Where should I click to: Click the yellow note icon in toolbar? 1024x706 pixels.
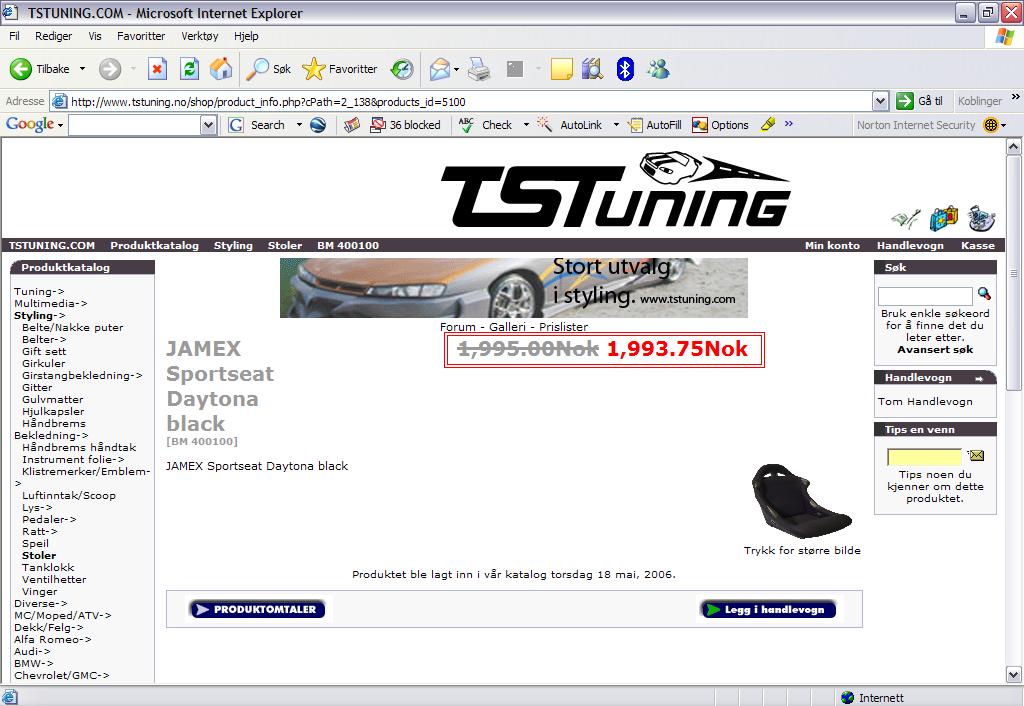(562, 69)
